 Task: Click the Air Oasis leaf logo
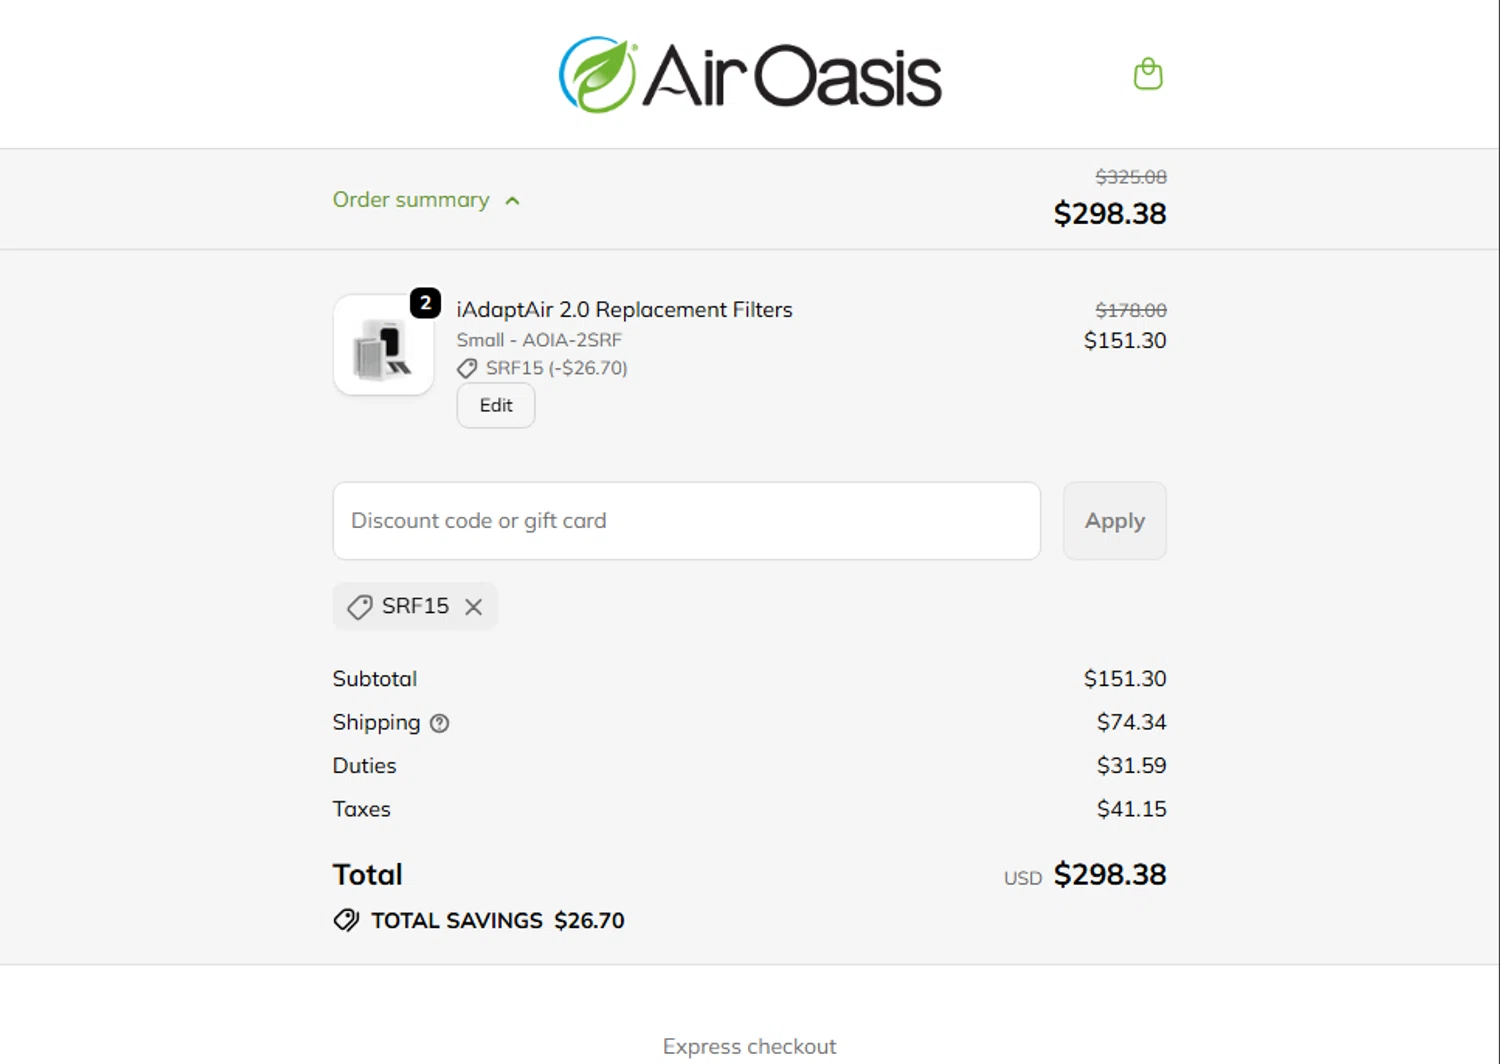click(597, 75)
